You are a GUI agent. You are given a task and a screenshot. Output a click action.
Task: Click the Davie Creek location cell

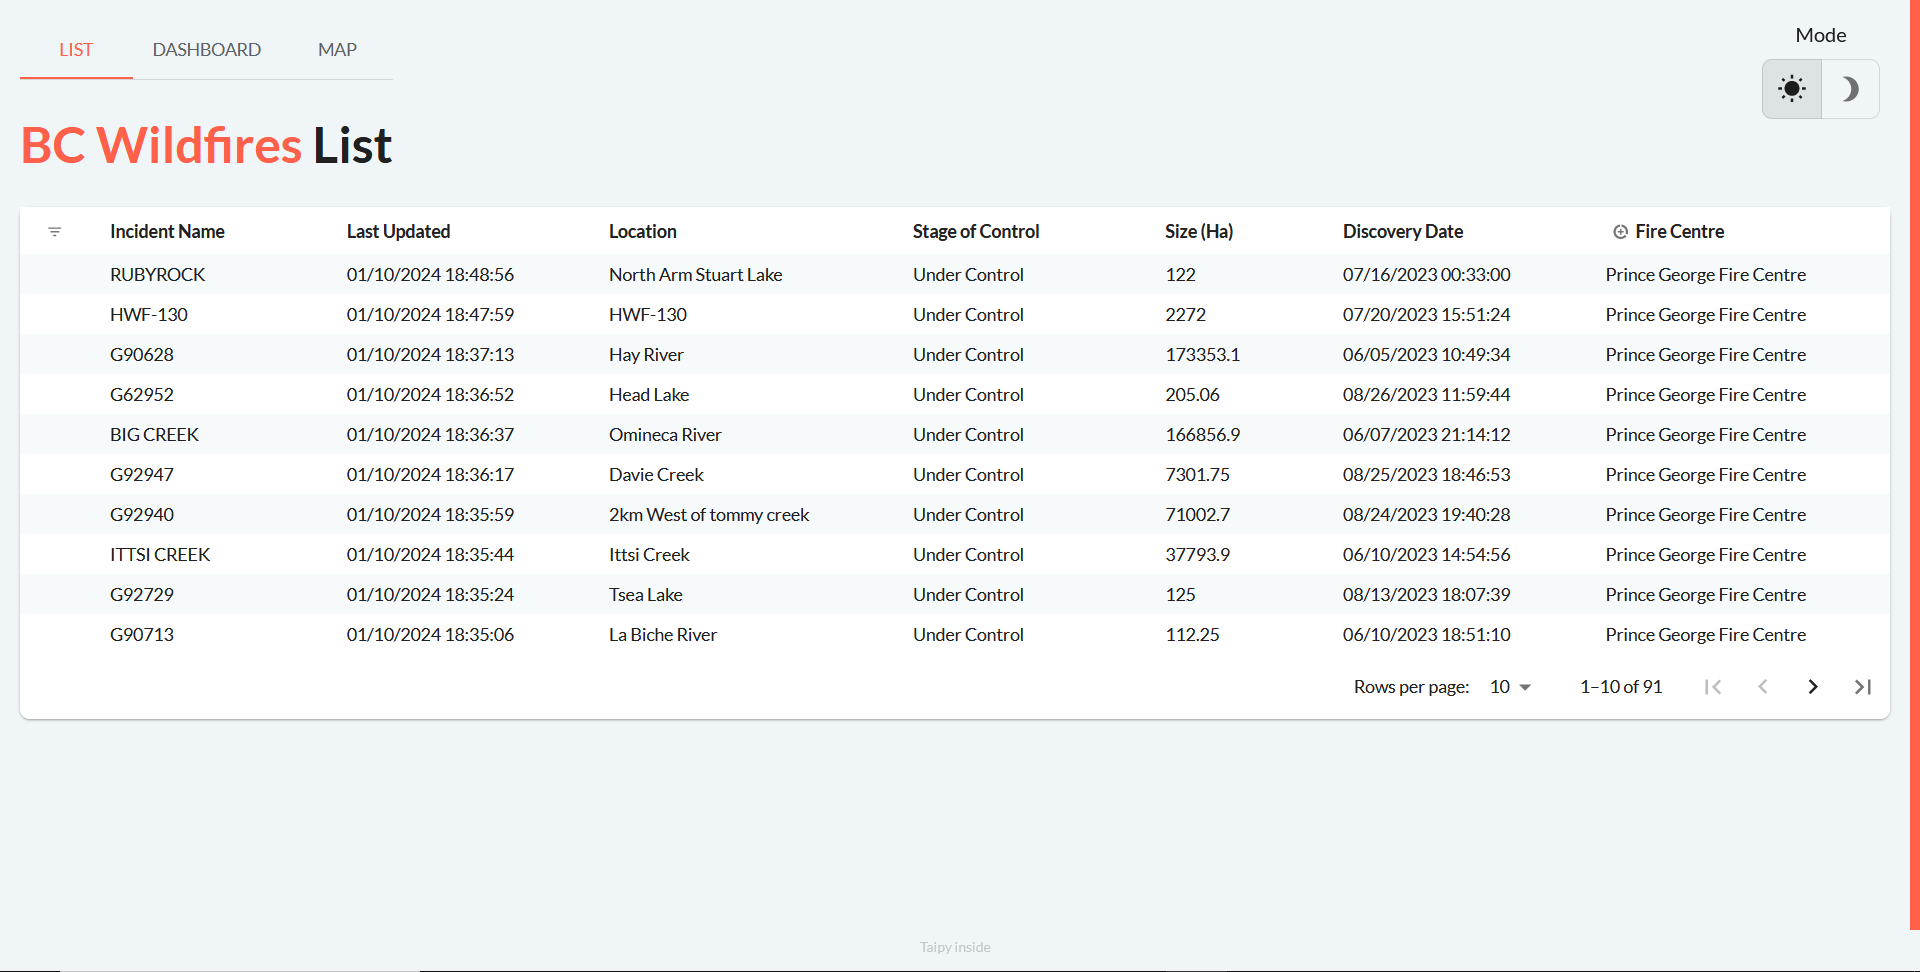point(656,475)
